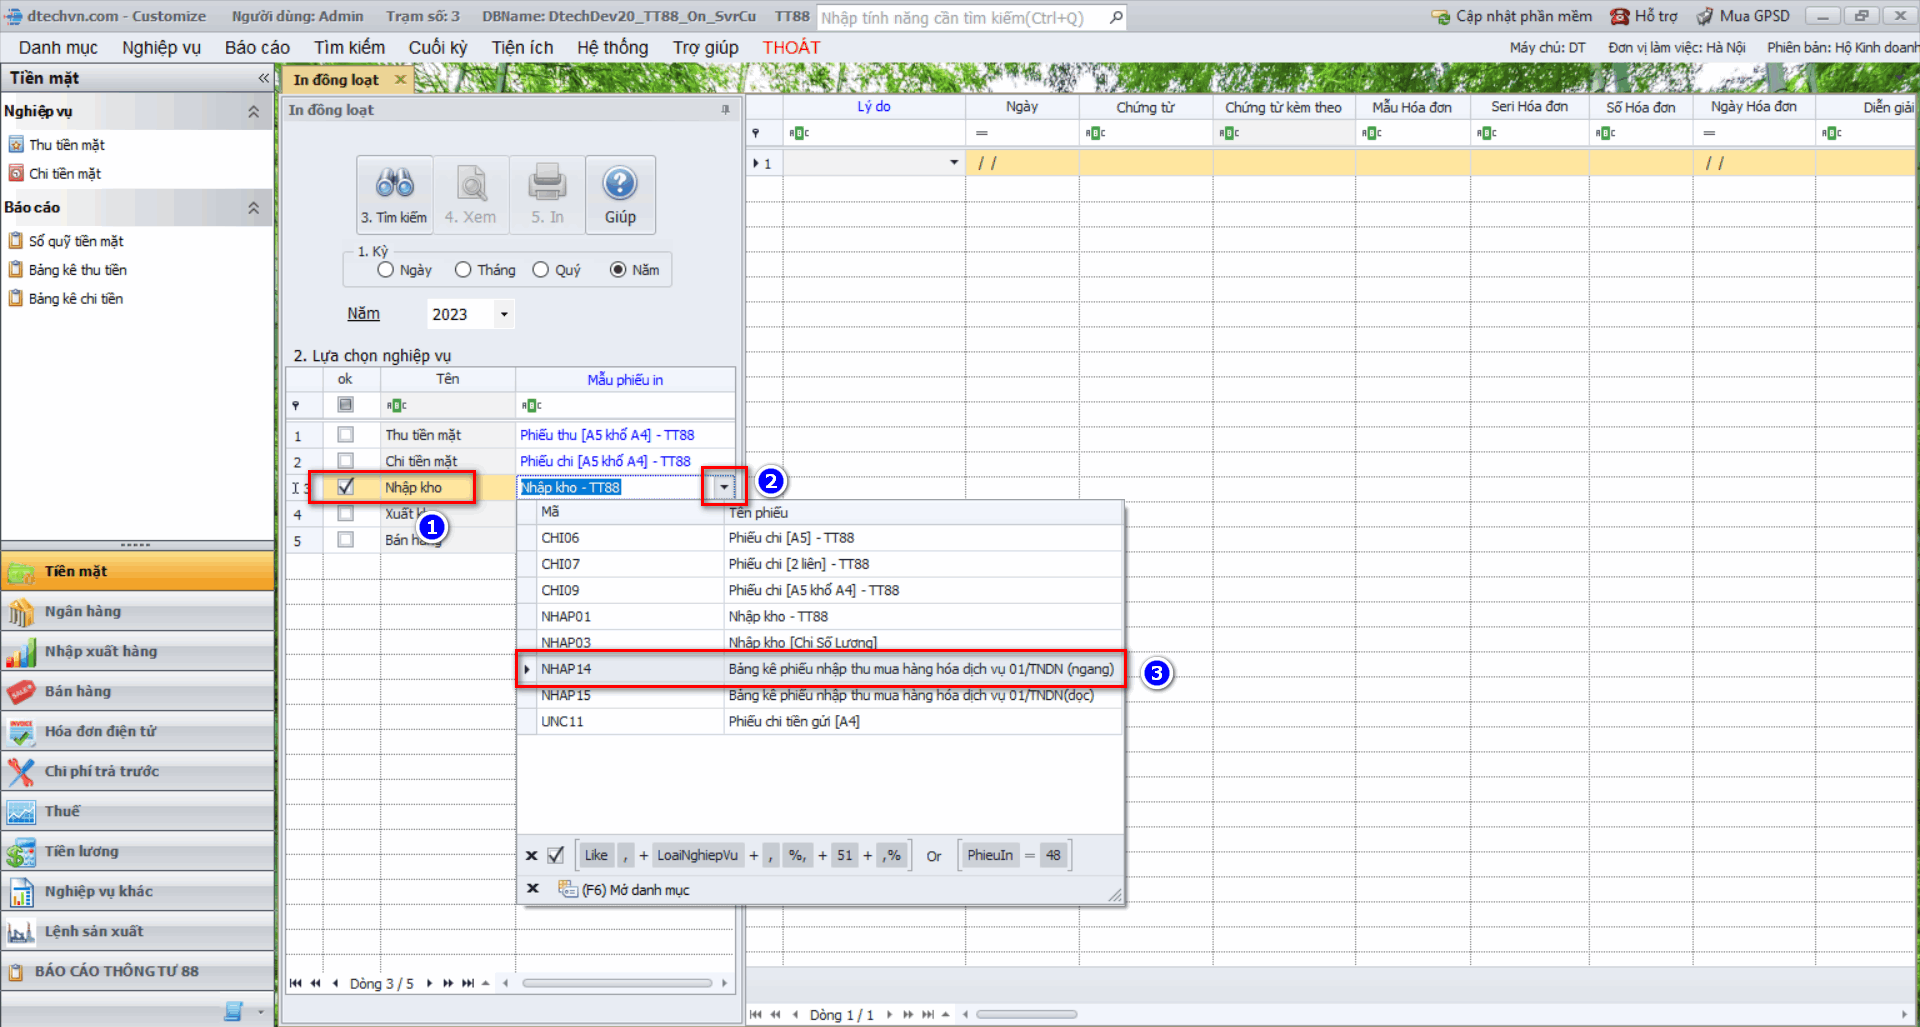This screenshot has width=1920, height=1027.
Task: Open the Tiền lương module
Action: pyautogui.click(x=81, y=851)
